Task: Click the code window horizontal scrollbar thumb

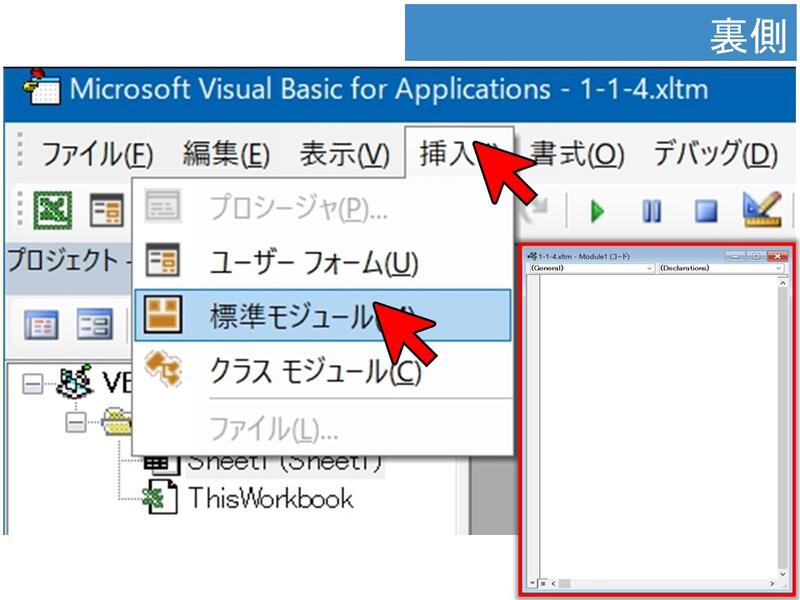Action: (564, 583)
